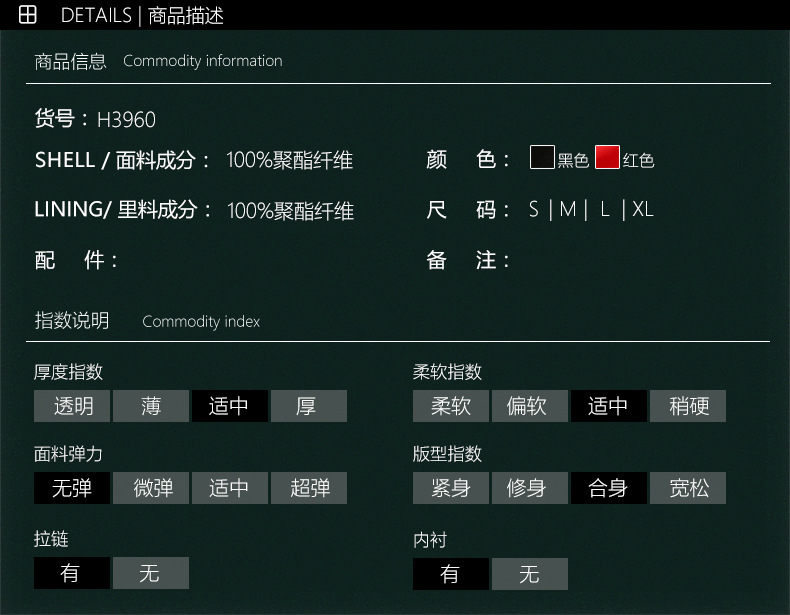Select 合身 fit option
The height and width of the screenshot is (615, 790).
pos(609,488)
